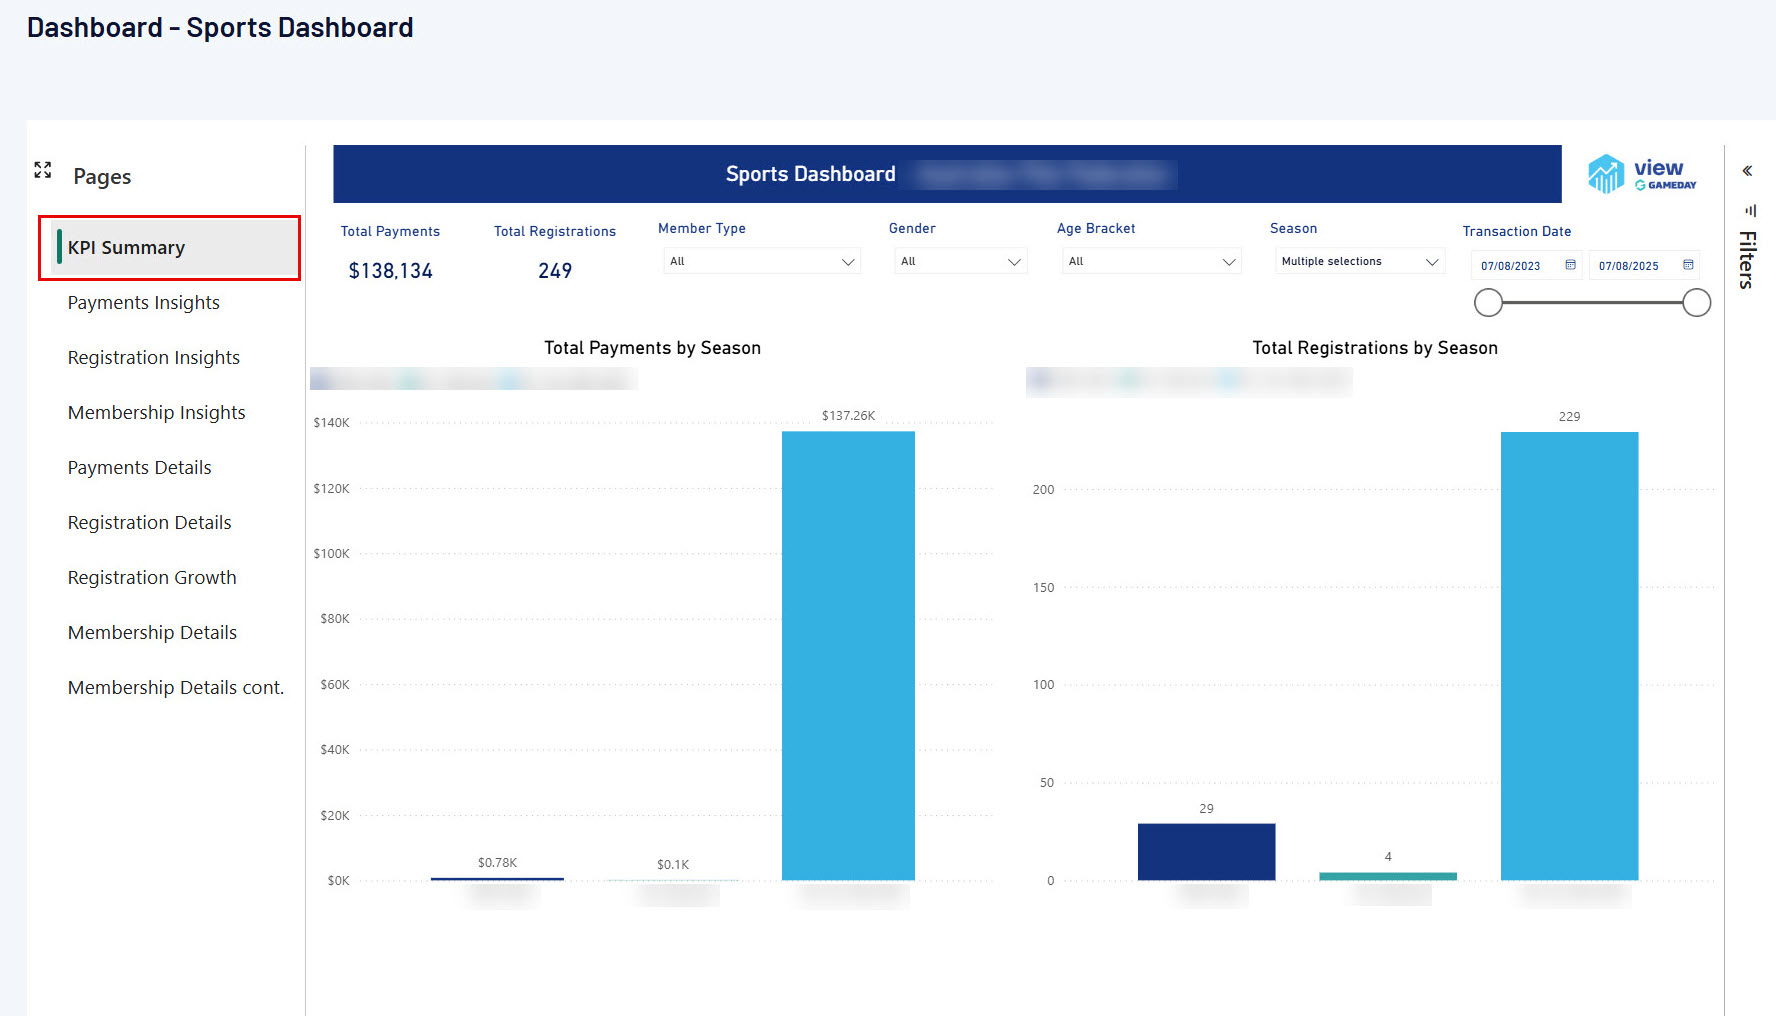Expand the Season multiple selections dropdown
Screen dimensions: 1776x1016
pyautogui.click(x=1359, y=262)
